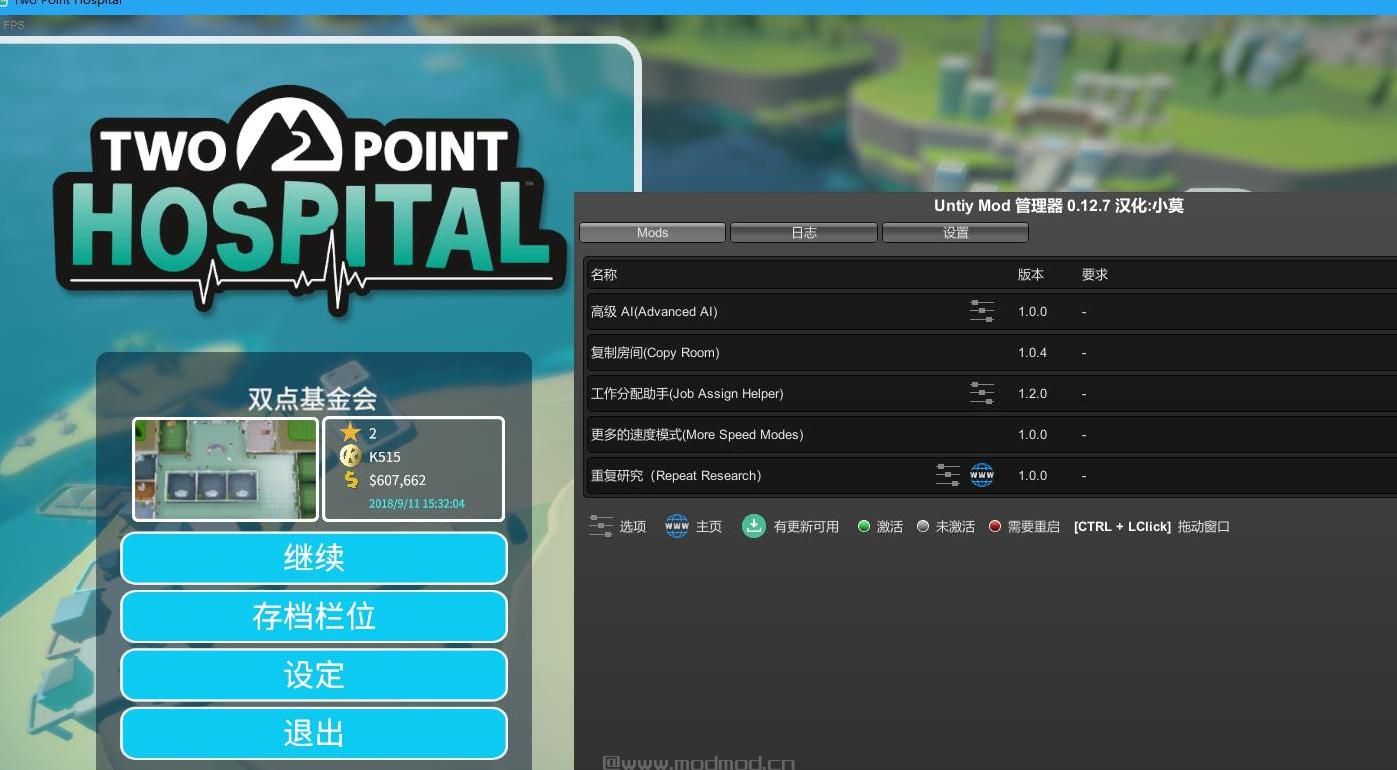
Task: Click the $607,662 money value
Action: coord(397,480)
